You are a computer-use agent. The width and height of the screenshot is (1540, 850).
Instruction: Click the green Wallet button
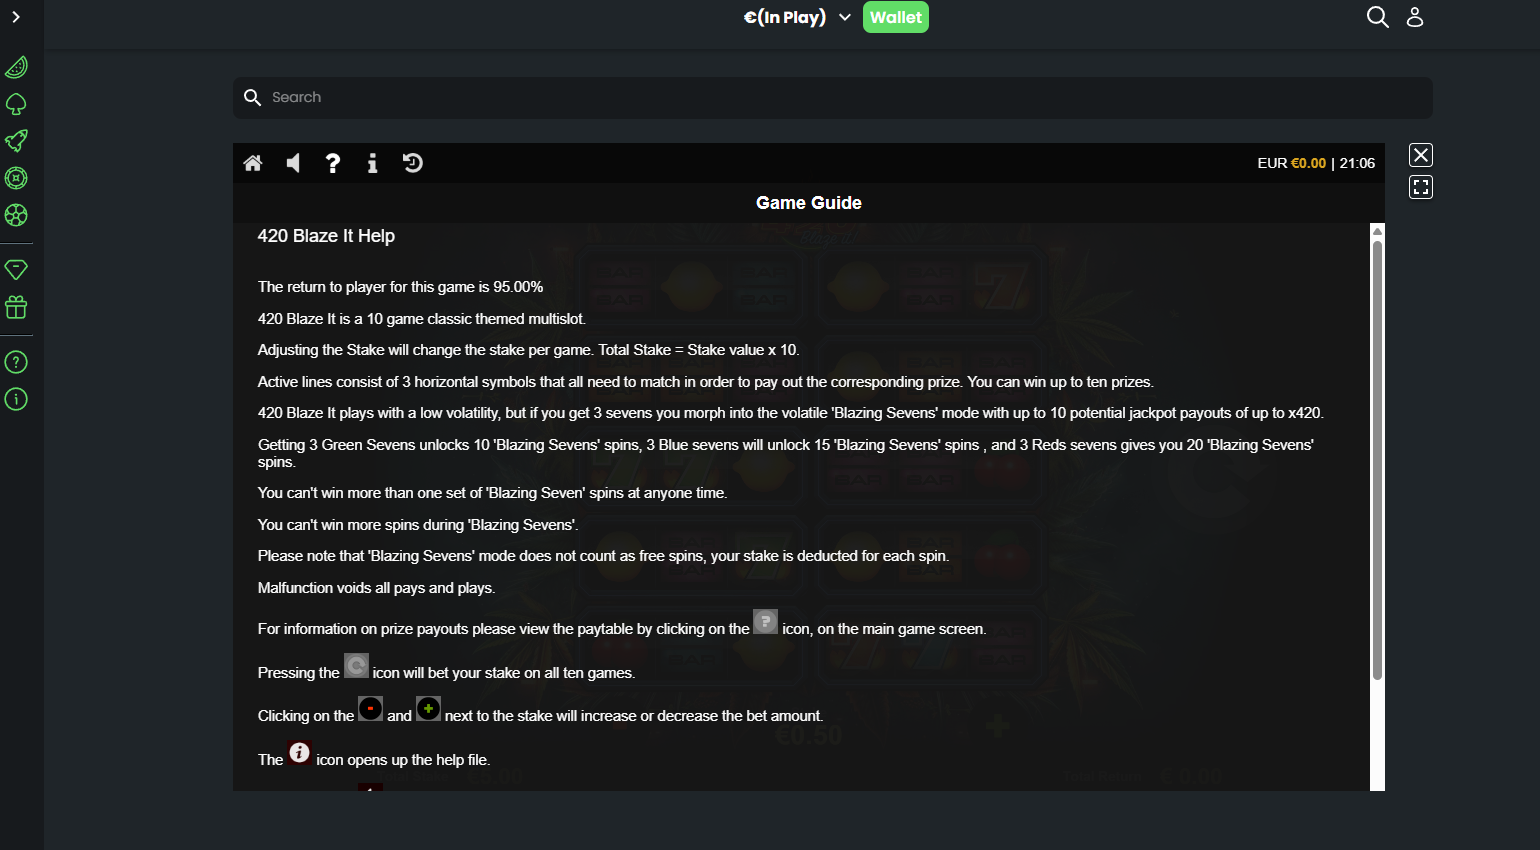(x=896, y=17)
